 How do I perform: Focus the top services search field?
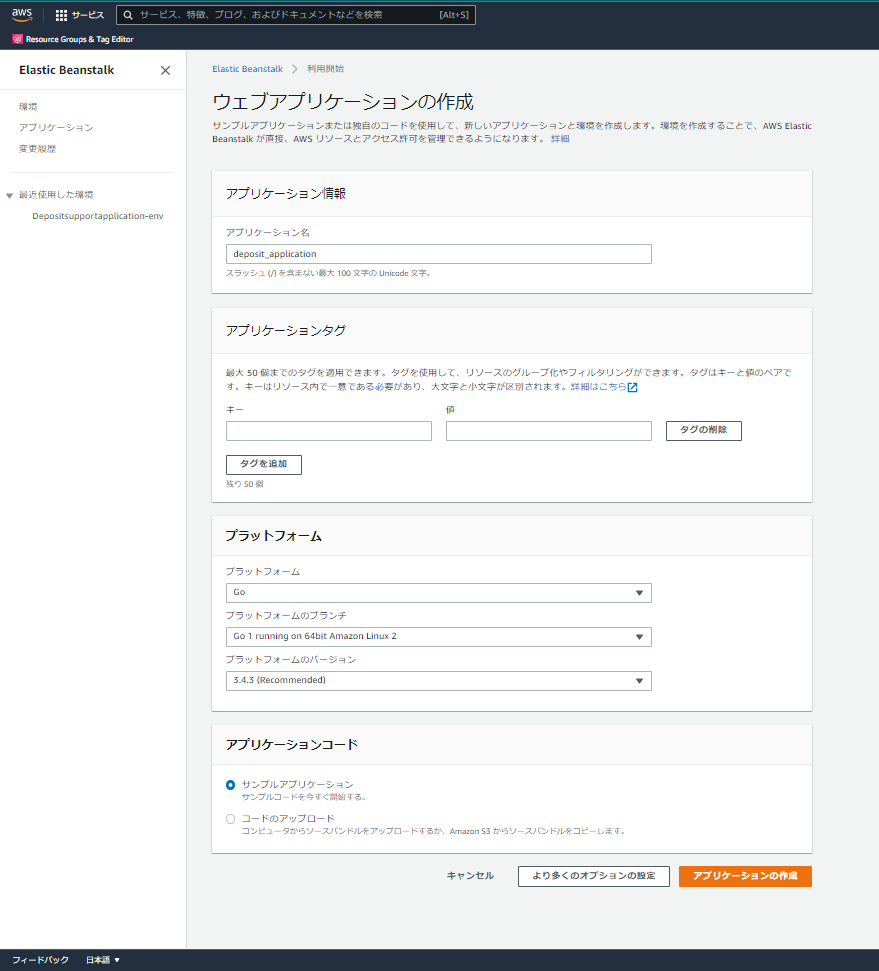point(296,15)
